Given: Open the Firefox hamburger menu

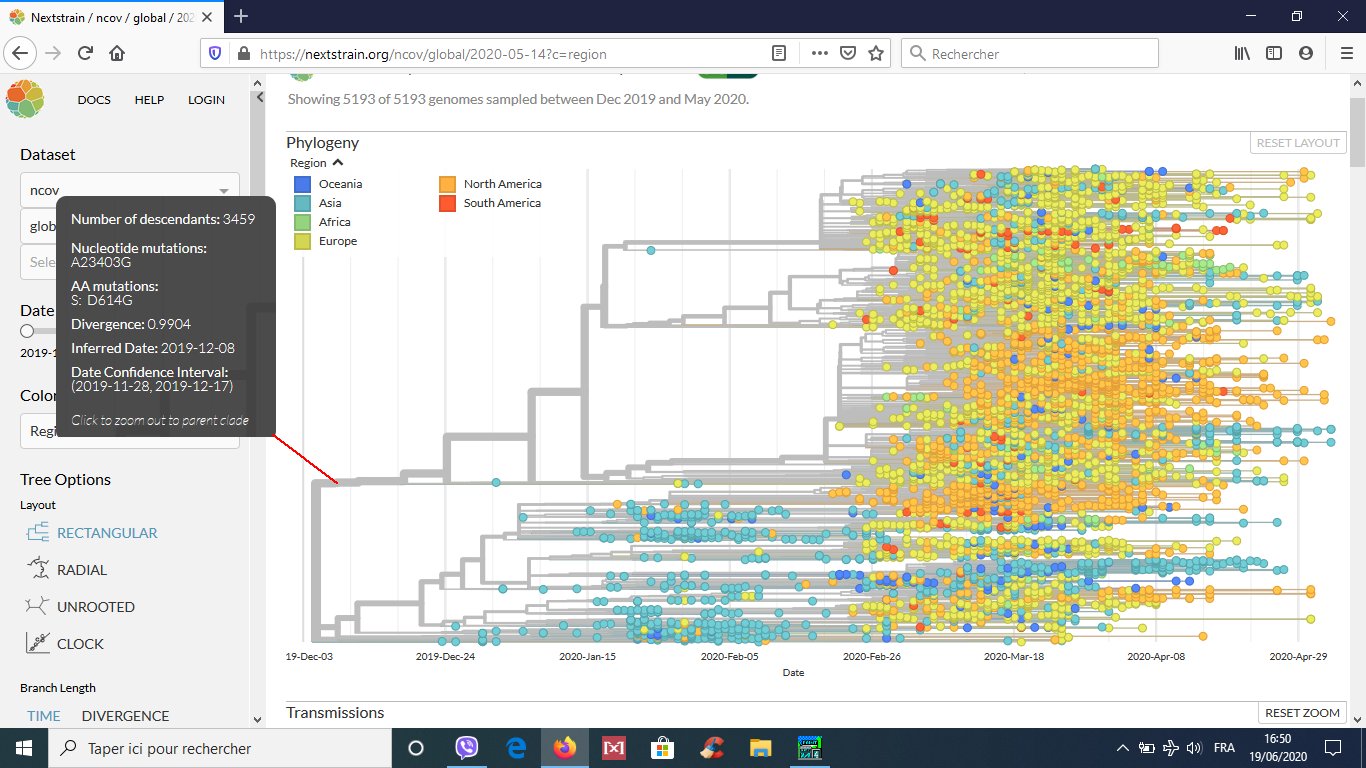Looking at the screenshot, I should coord(1343,54).
